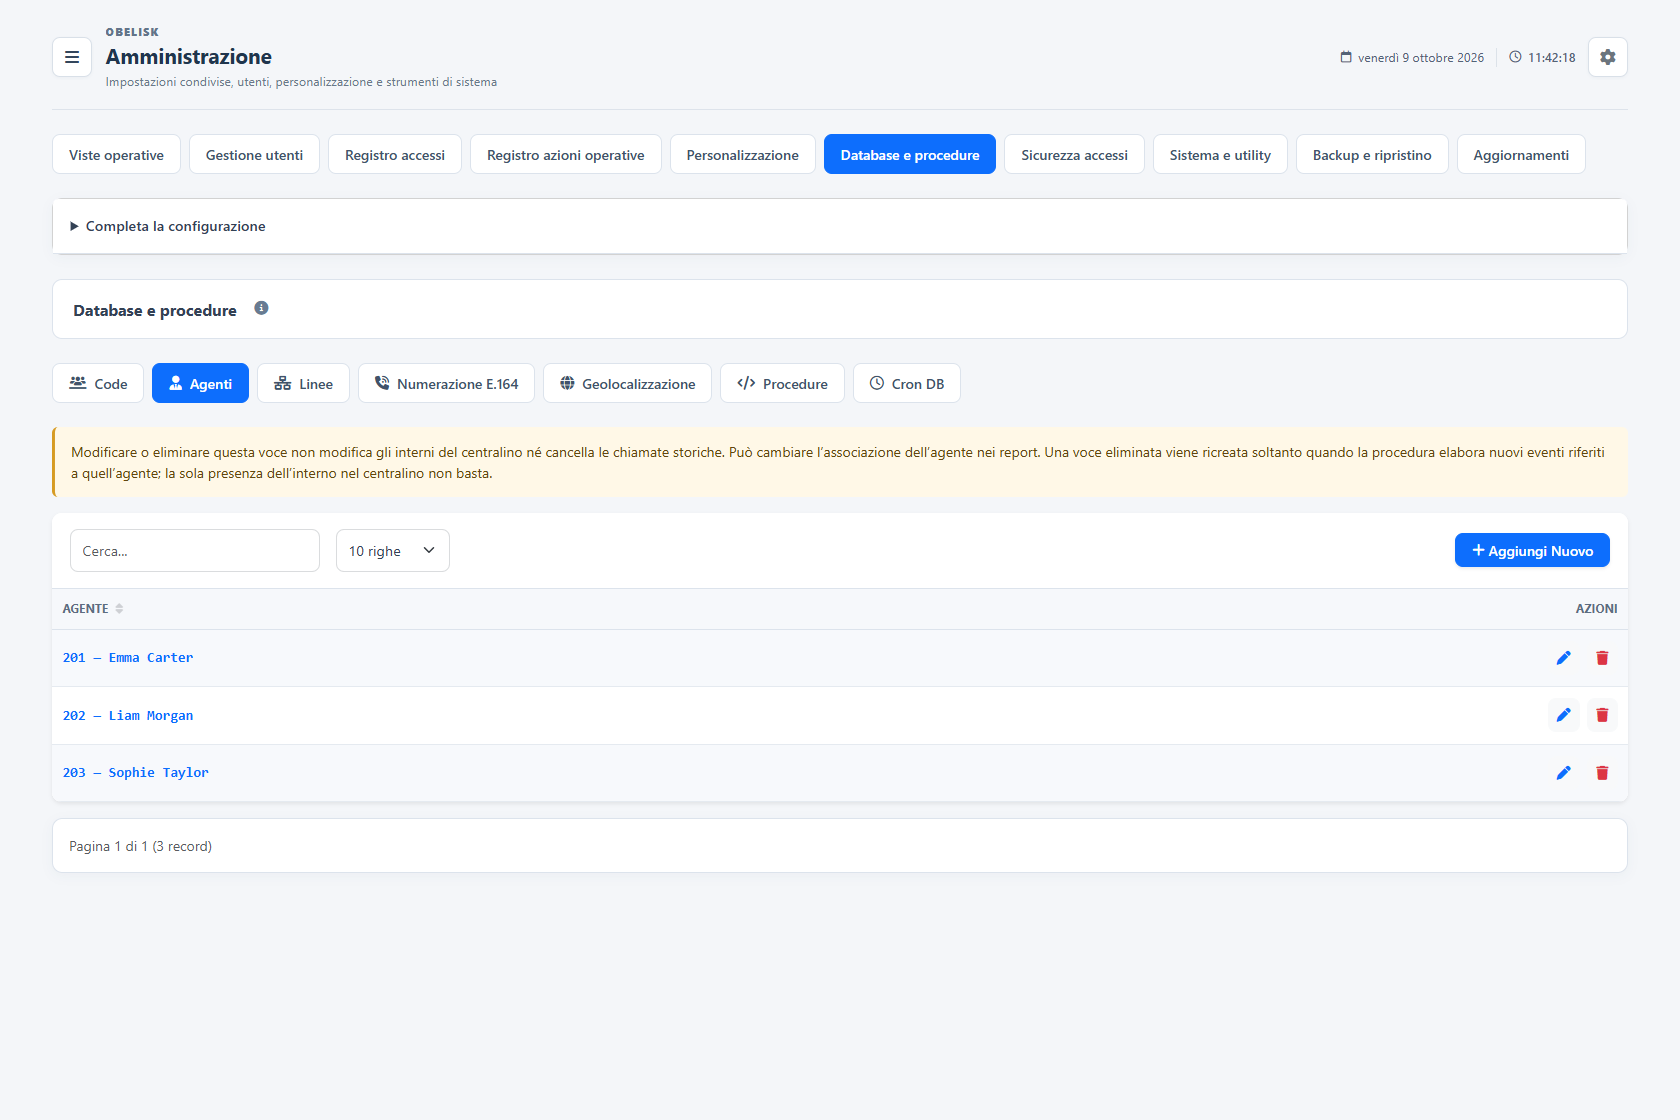Image resolution: width=1680 pixels, height=1120 pixels.
Task: Open the Procedure sub-tab
Action: [x=782, y=383]
